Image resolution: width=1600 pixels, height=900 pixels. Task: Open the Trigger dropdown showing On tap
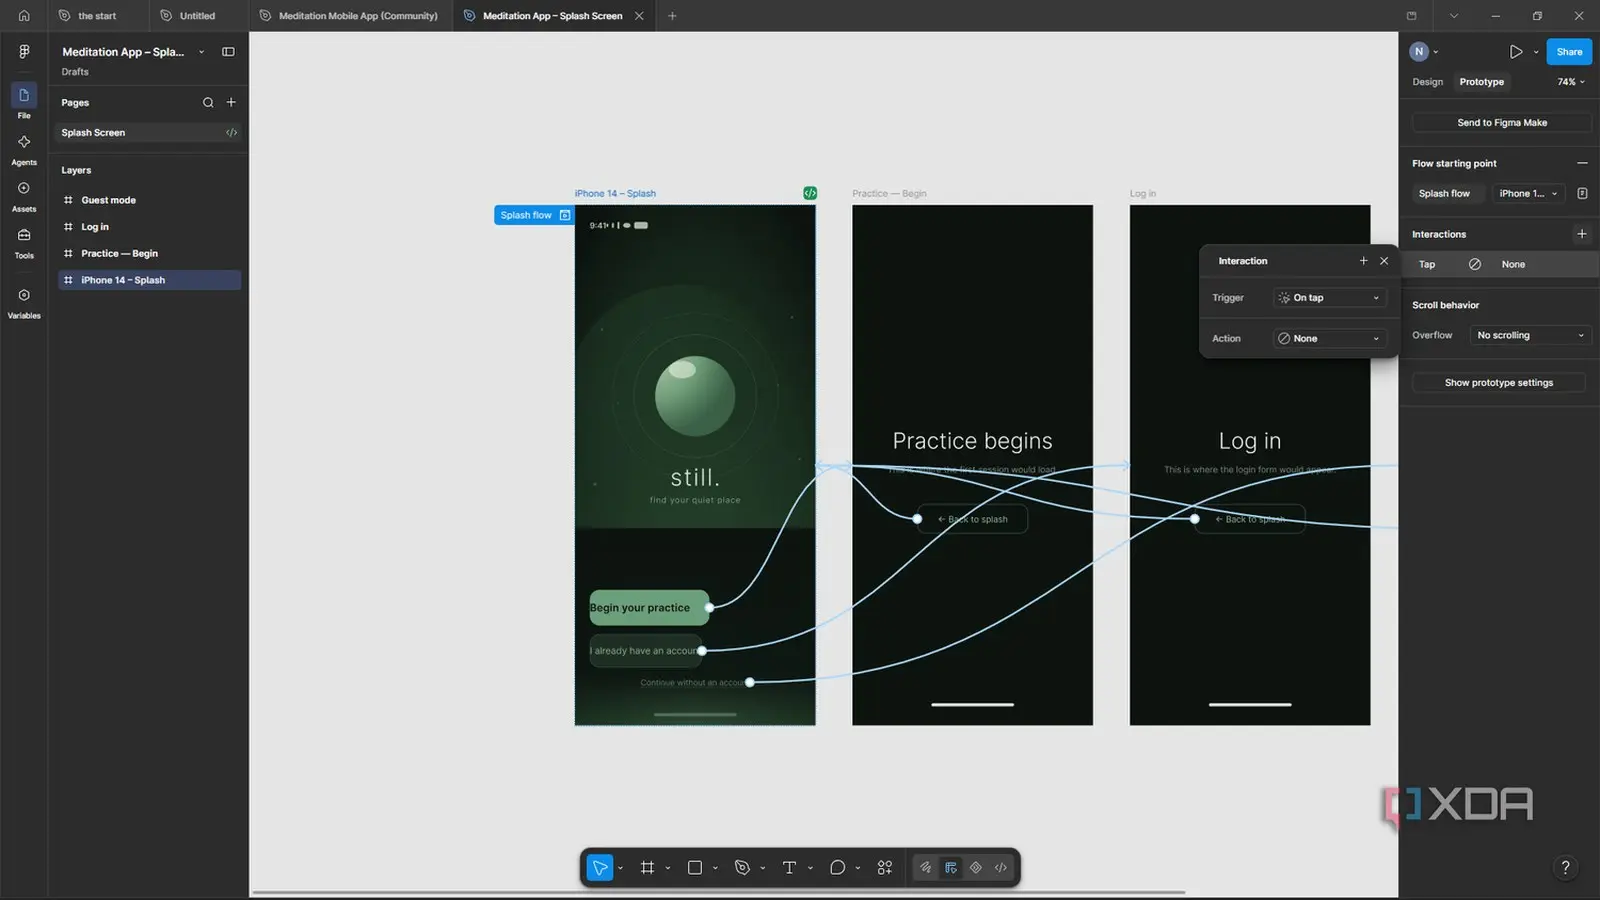[1330, 298]
